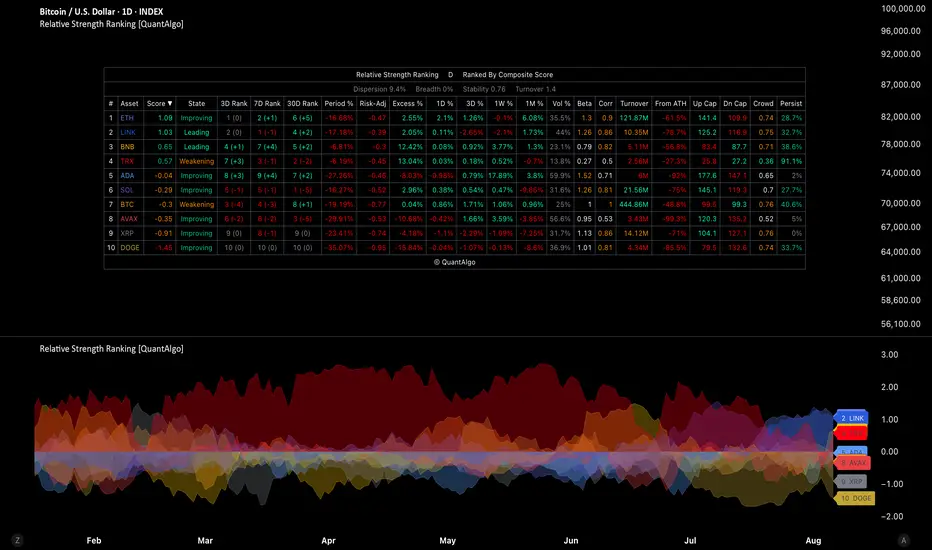Click the Persist column header

(x=791, y=103)
